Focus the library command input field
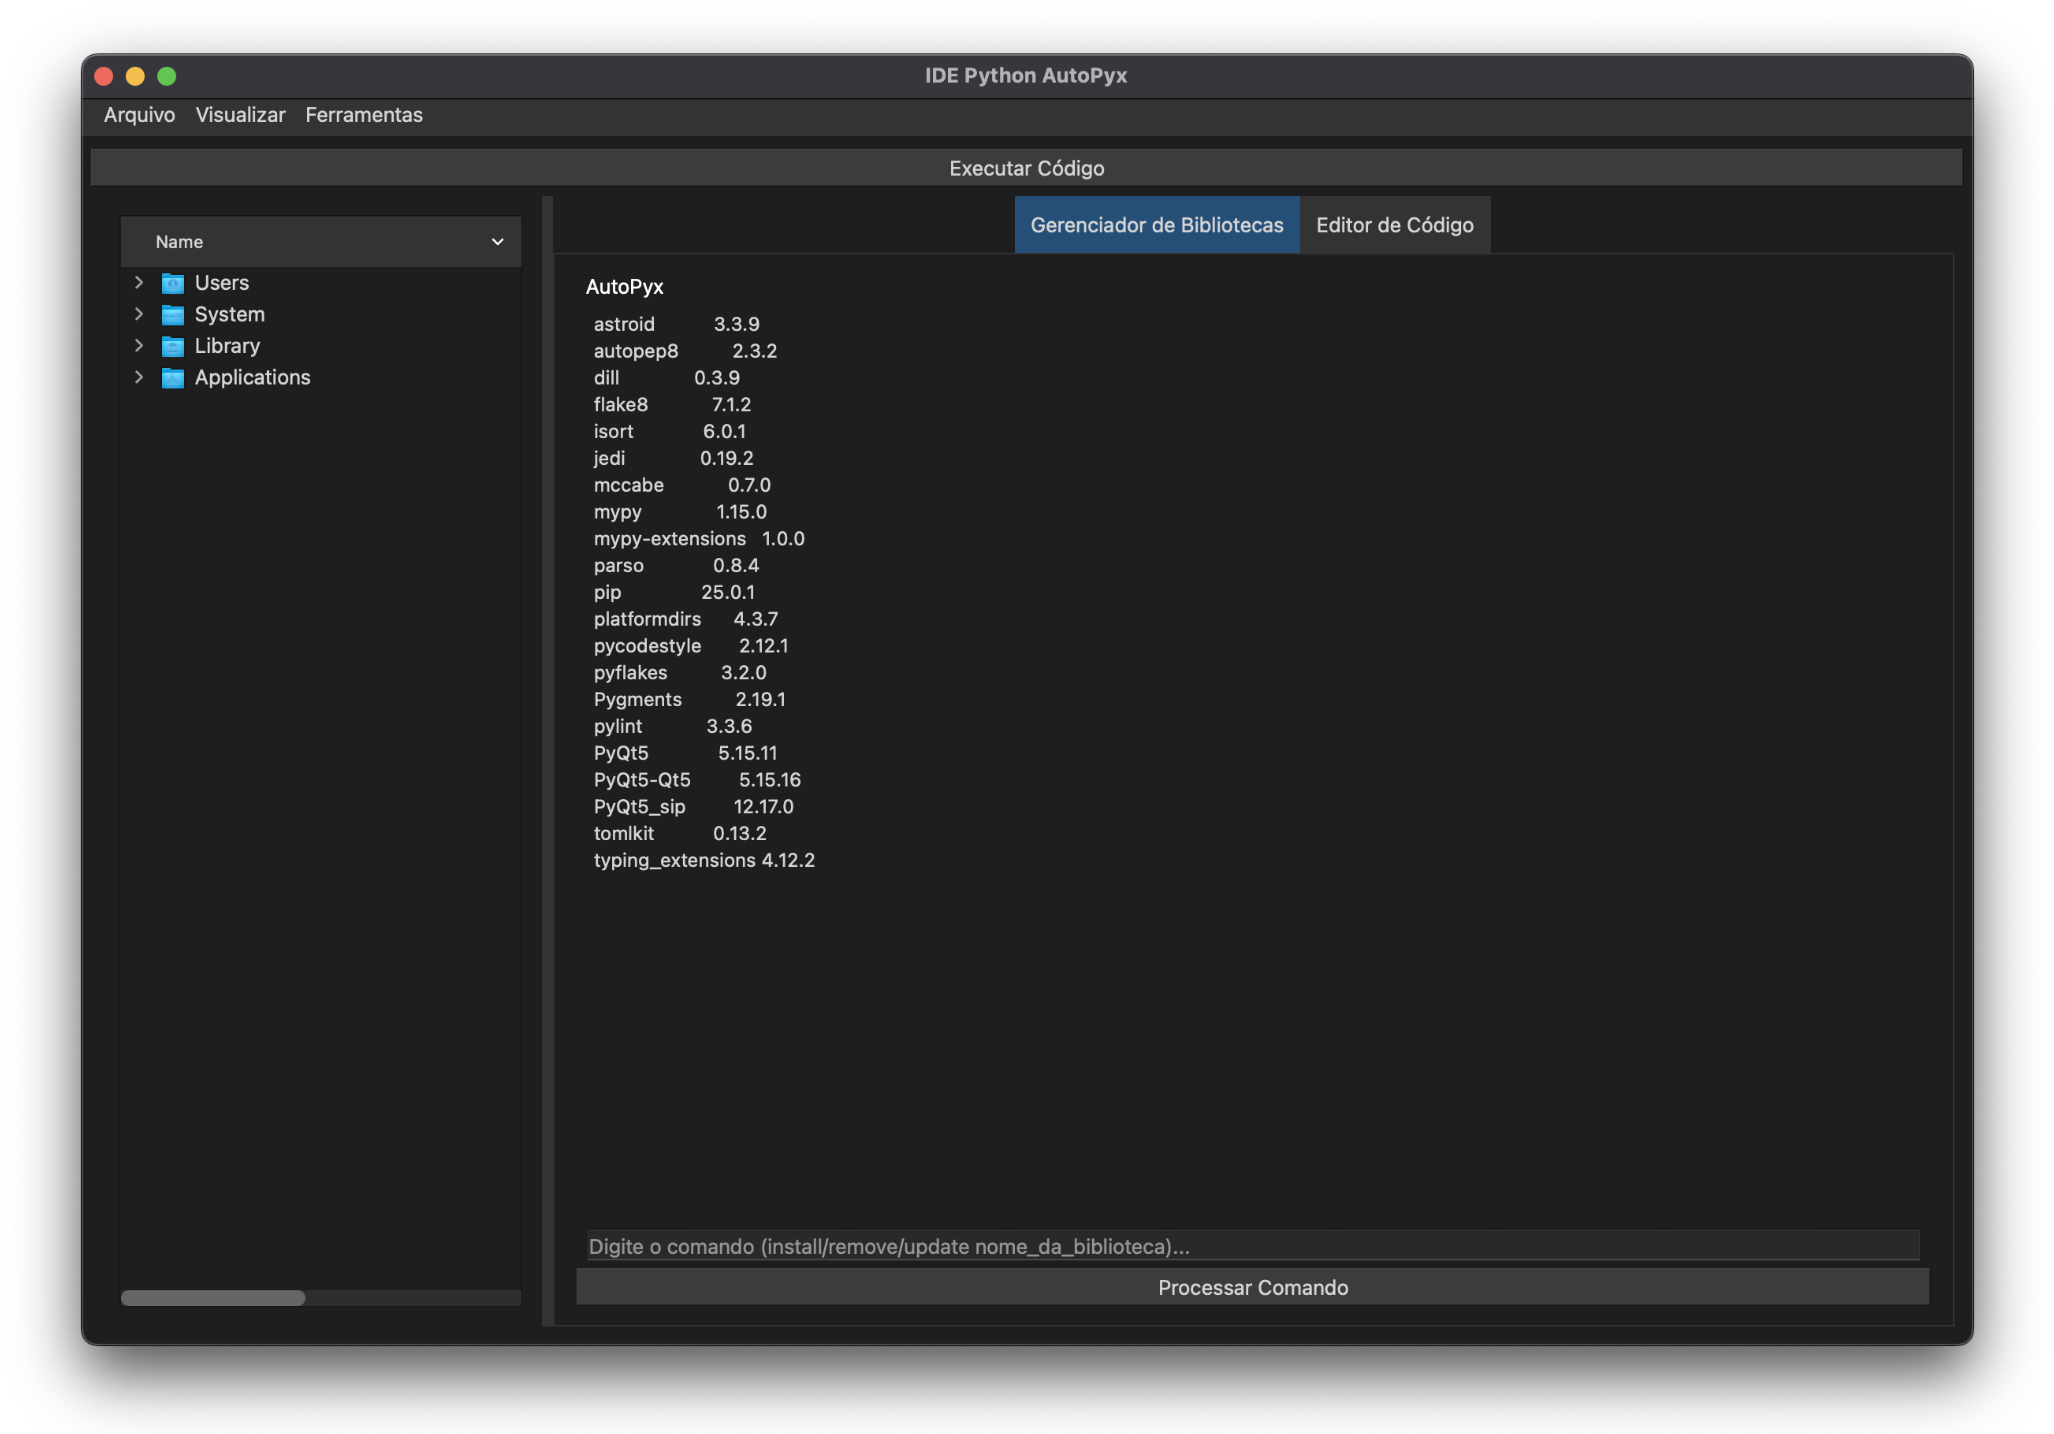 coord(1252,1246)
